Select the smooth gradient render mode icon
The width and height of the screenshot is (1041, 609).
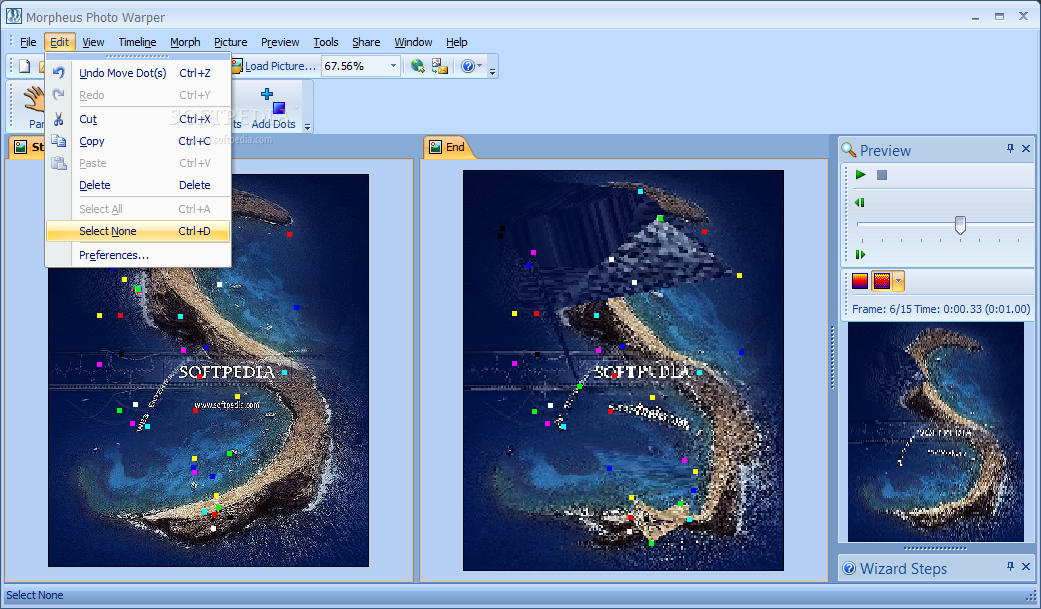click(860, 281)
